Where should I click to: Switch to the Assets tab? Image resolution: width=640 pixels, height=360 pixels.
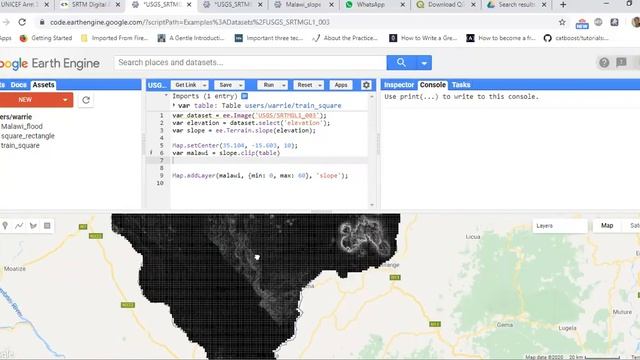coord(43,85)
